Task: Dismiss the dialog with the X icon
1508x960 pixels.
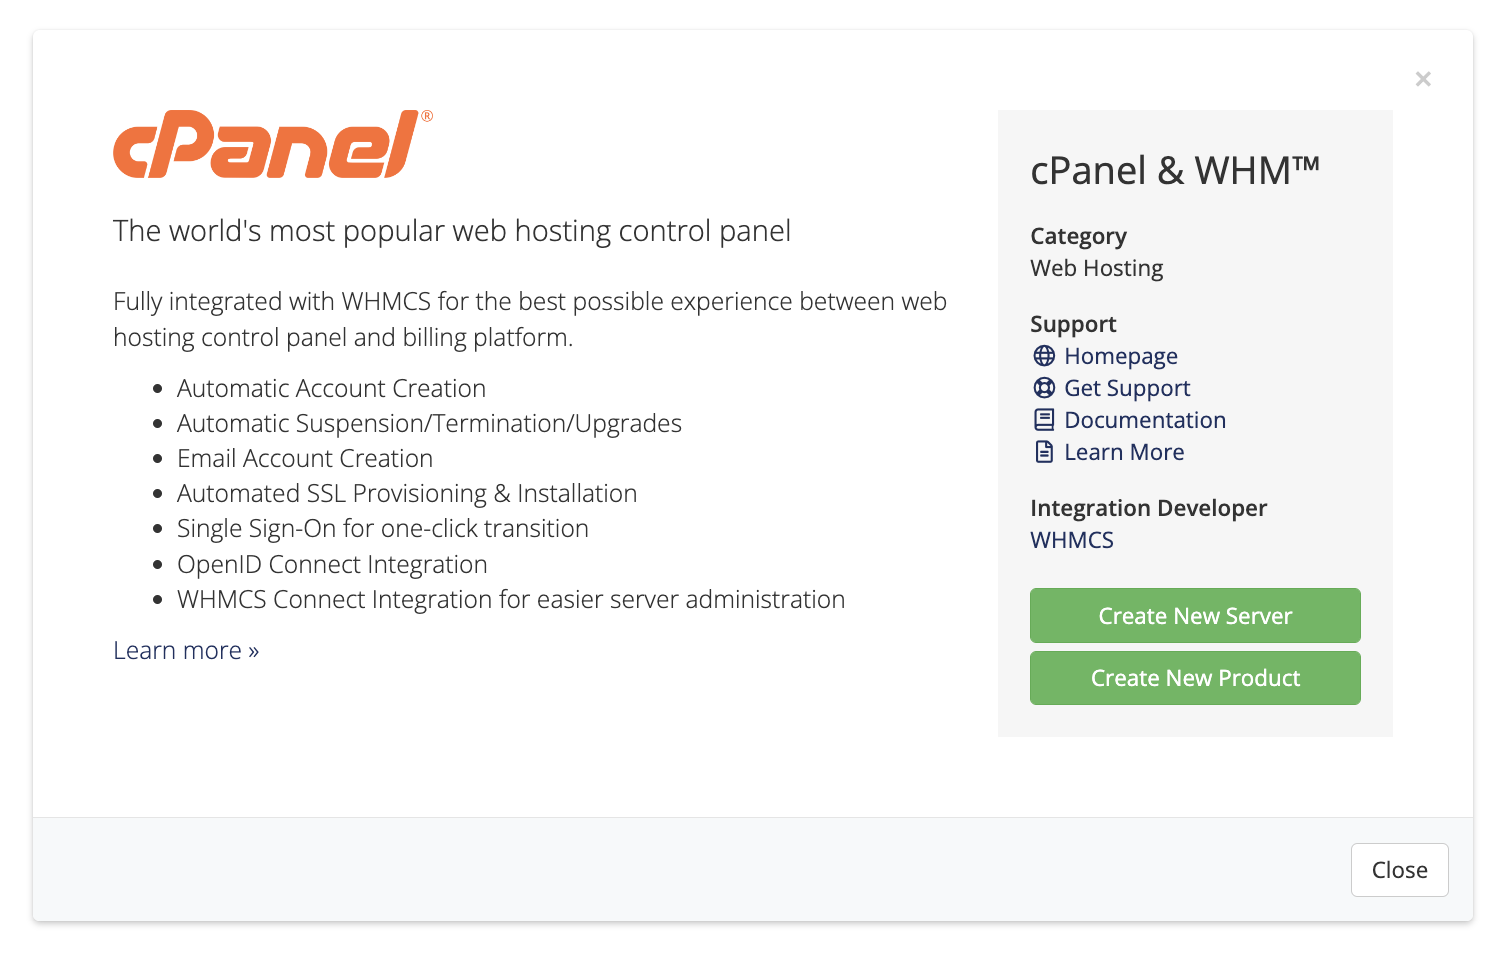Action: (x=1423, y=79)
